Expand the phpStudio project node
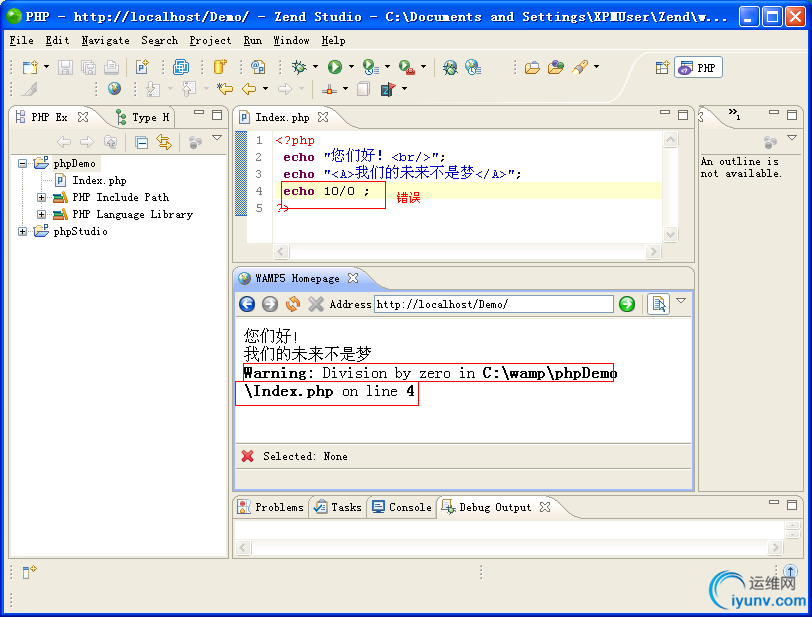 pos(22,232)
